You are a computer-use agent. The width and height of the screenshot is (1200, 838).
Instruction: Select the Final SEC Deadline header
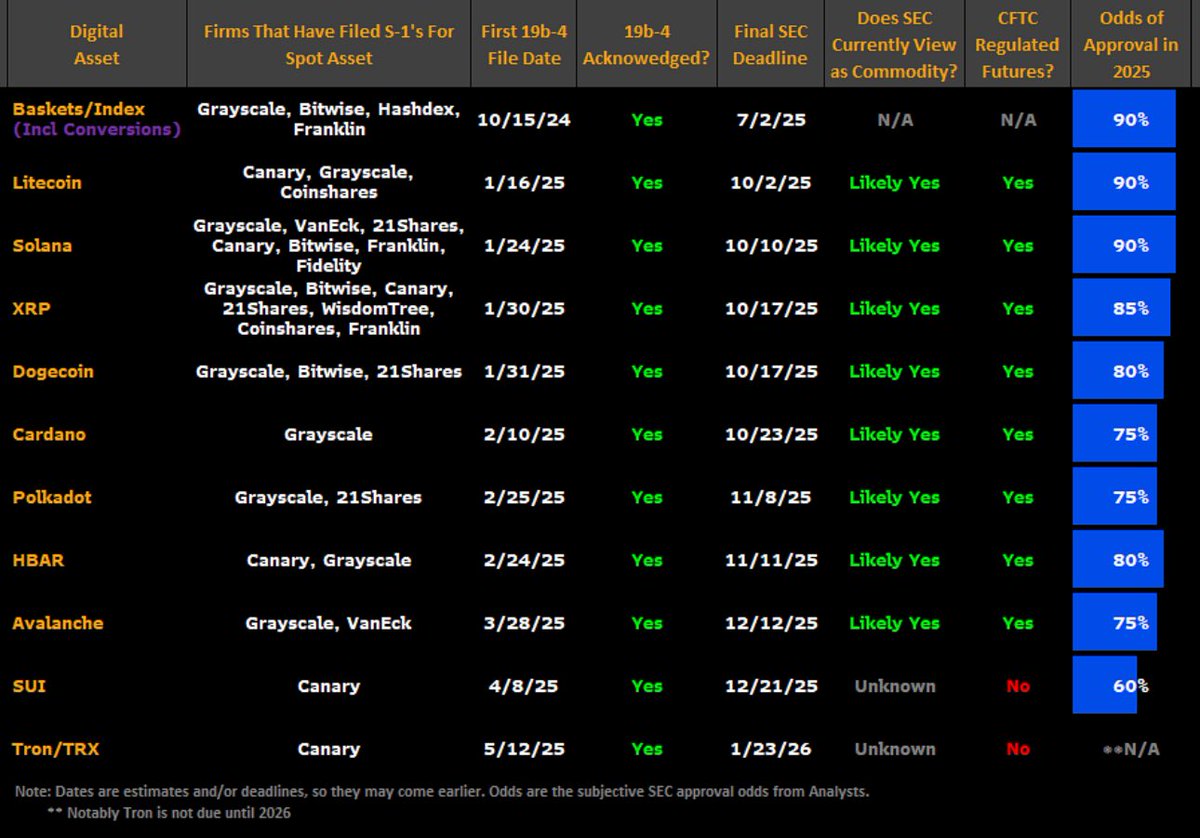pos(770,44)
